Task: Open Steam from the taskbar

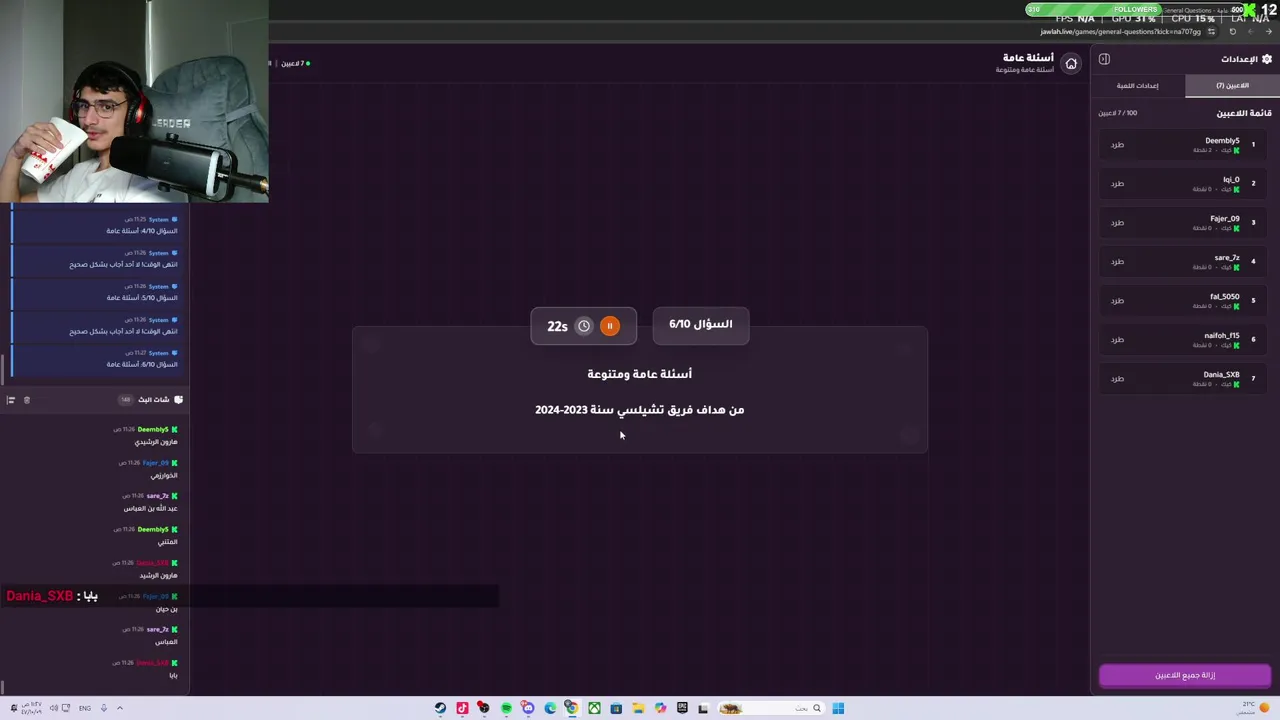Action: click(x=440, y=708)
